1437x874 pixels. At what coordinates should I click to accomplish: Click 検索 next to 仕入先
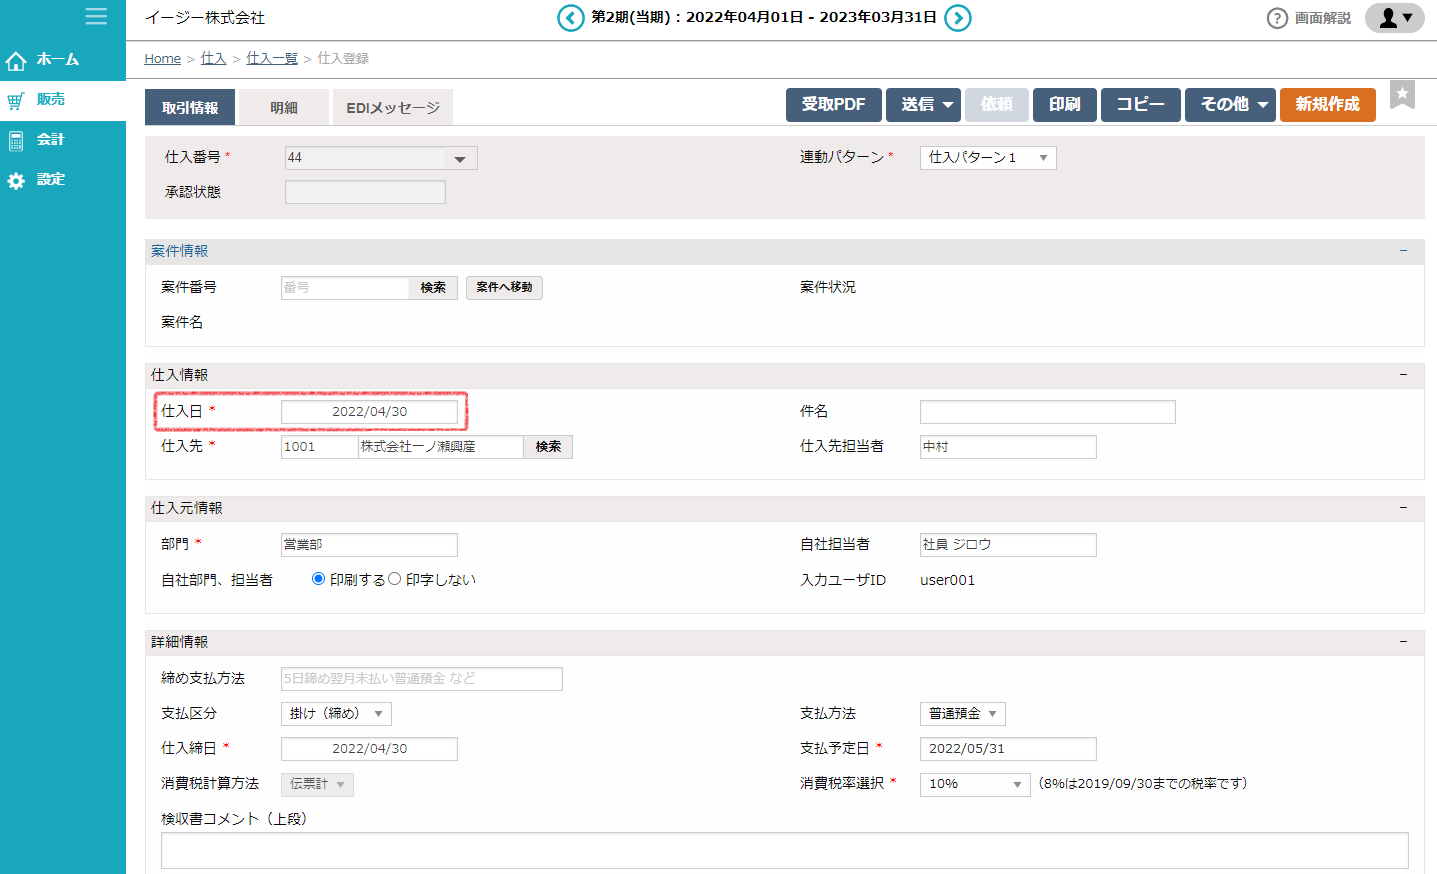click(x=548, y=447)
